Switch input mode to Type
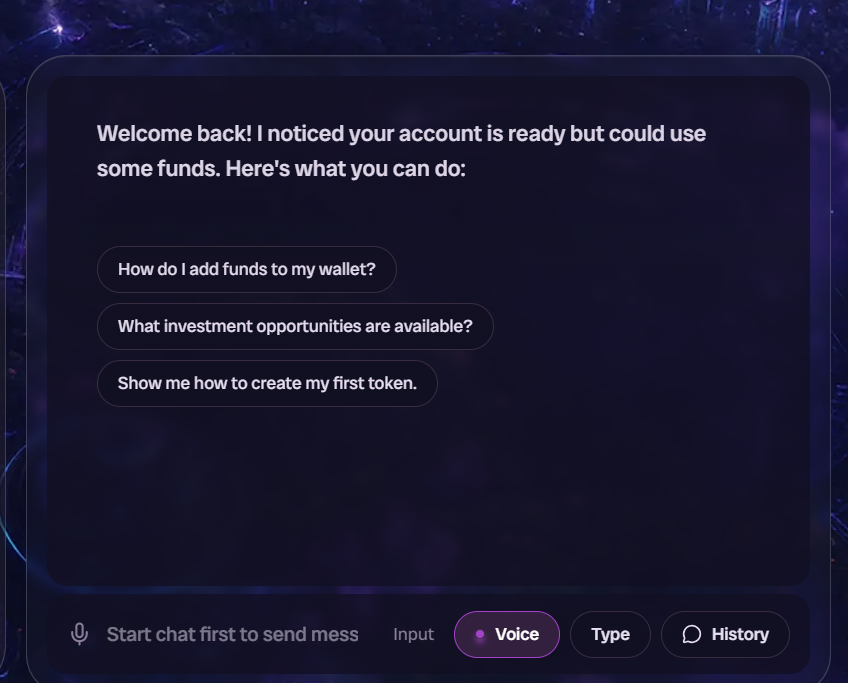Viewport: 848px width, 683px height. coord(610,634)
